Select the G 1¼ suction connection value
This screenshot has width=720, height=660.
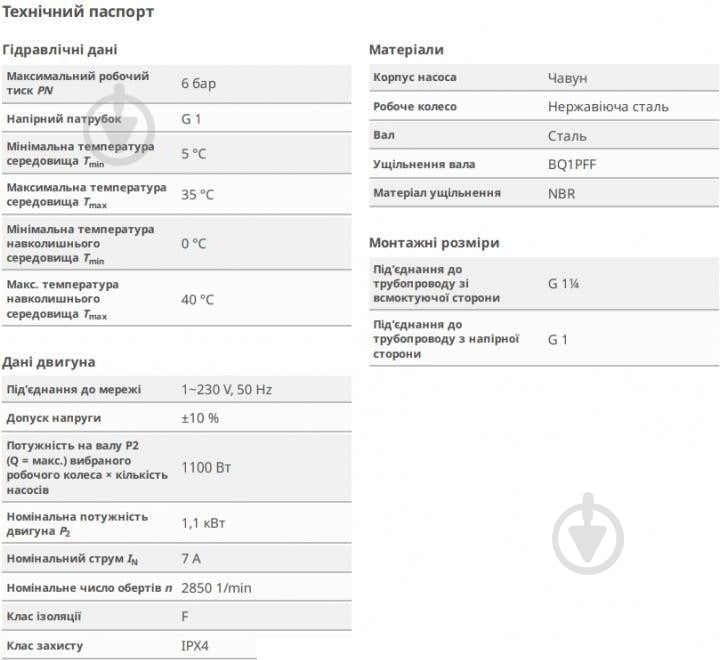[563, 284]
